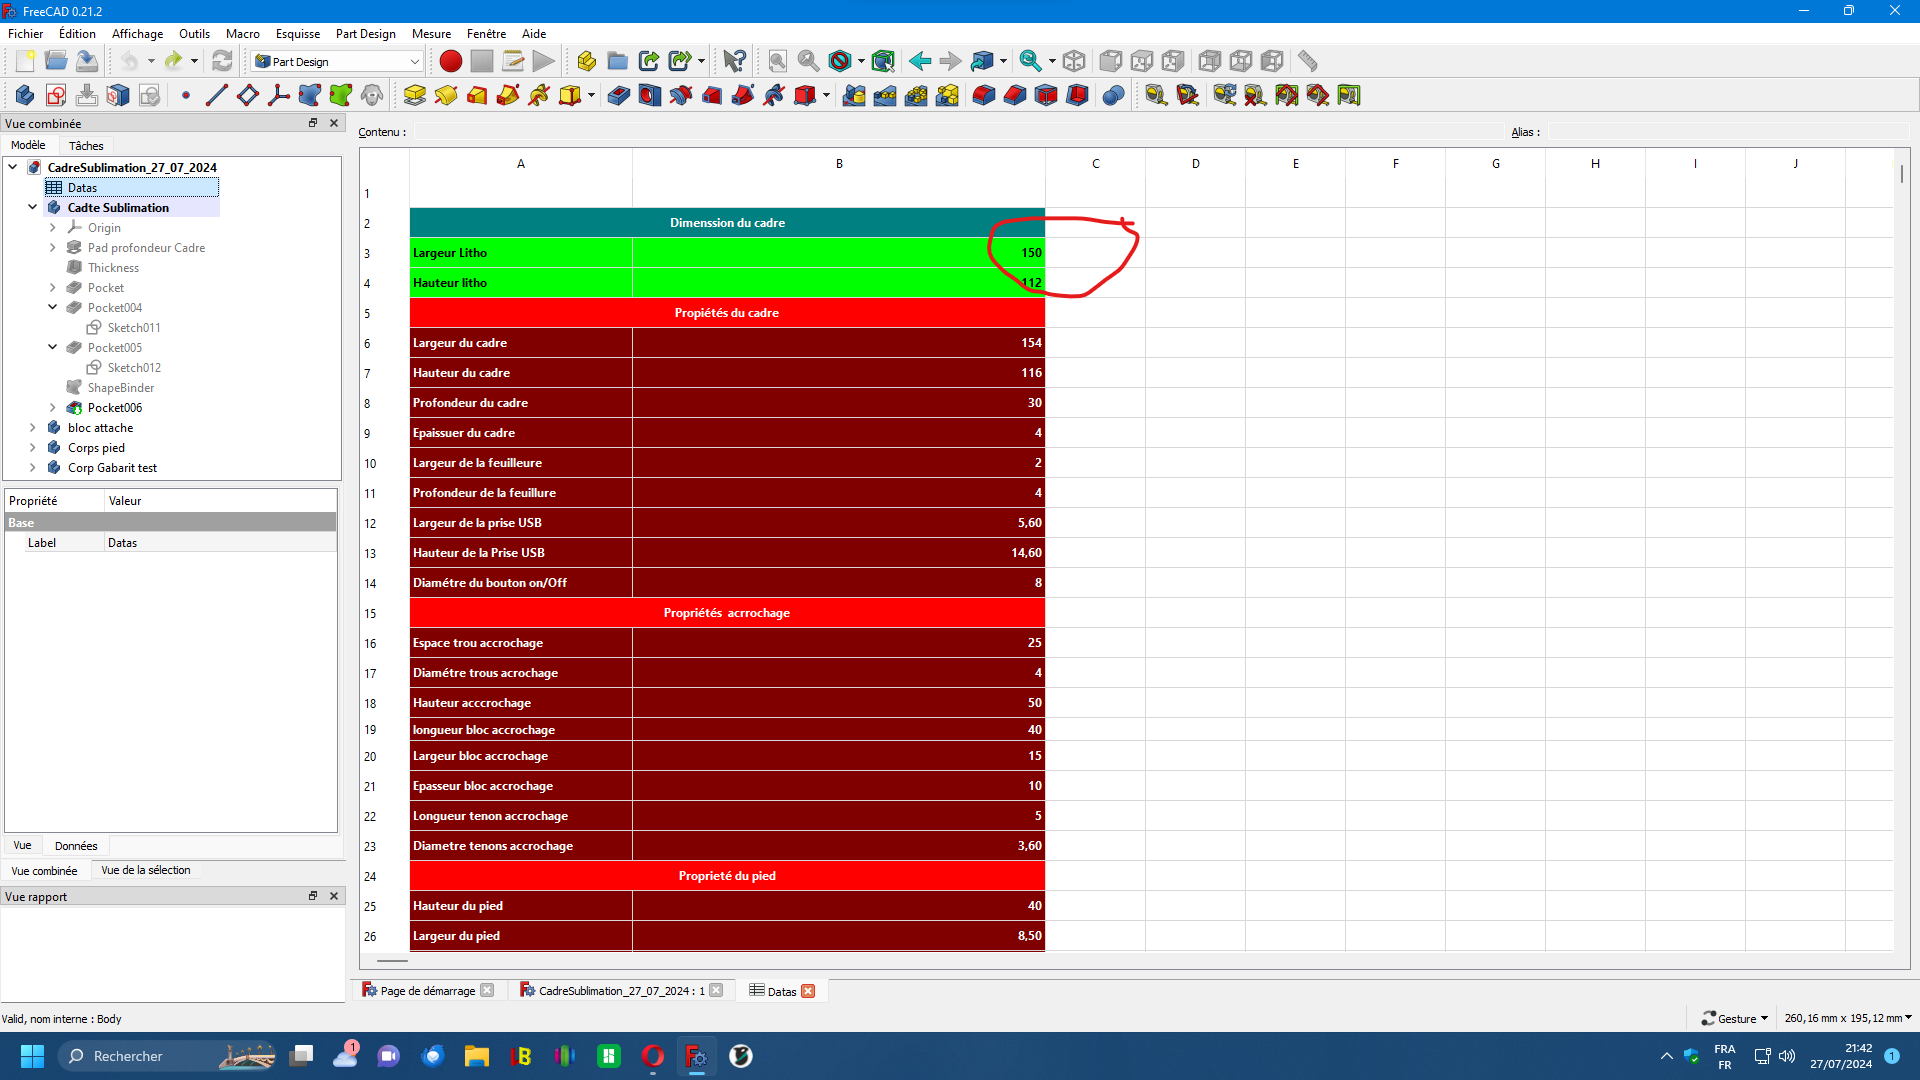Click the Boolean operation icon
The height and width of the screenshot is (1080, 1920).
point(1113,96)
